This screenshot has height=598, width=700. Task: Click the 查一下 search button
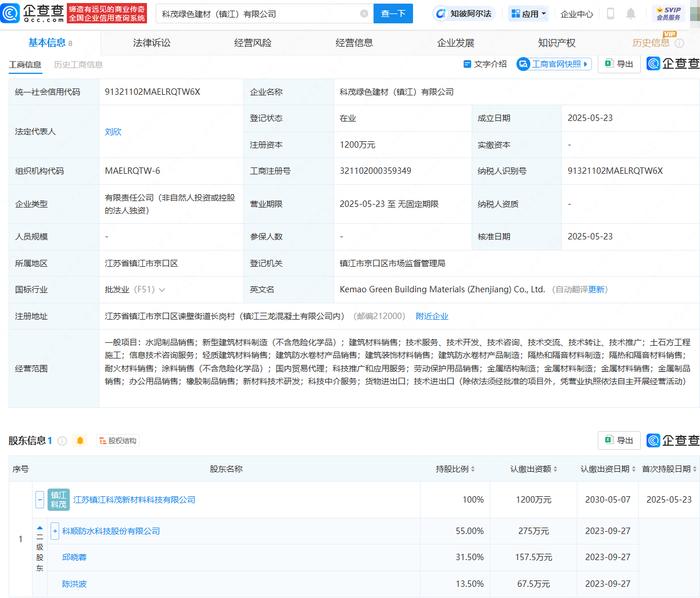393,13
